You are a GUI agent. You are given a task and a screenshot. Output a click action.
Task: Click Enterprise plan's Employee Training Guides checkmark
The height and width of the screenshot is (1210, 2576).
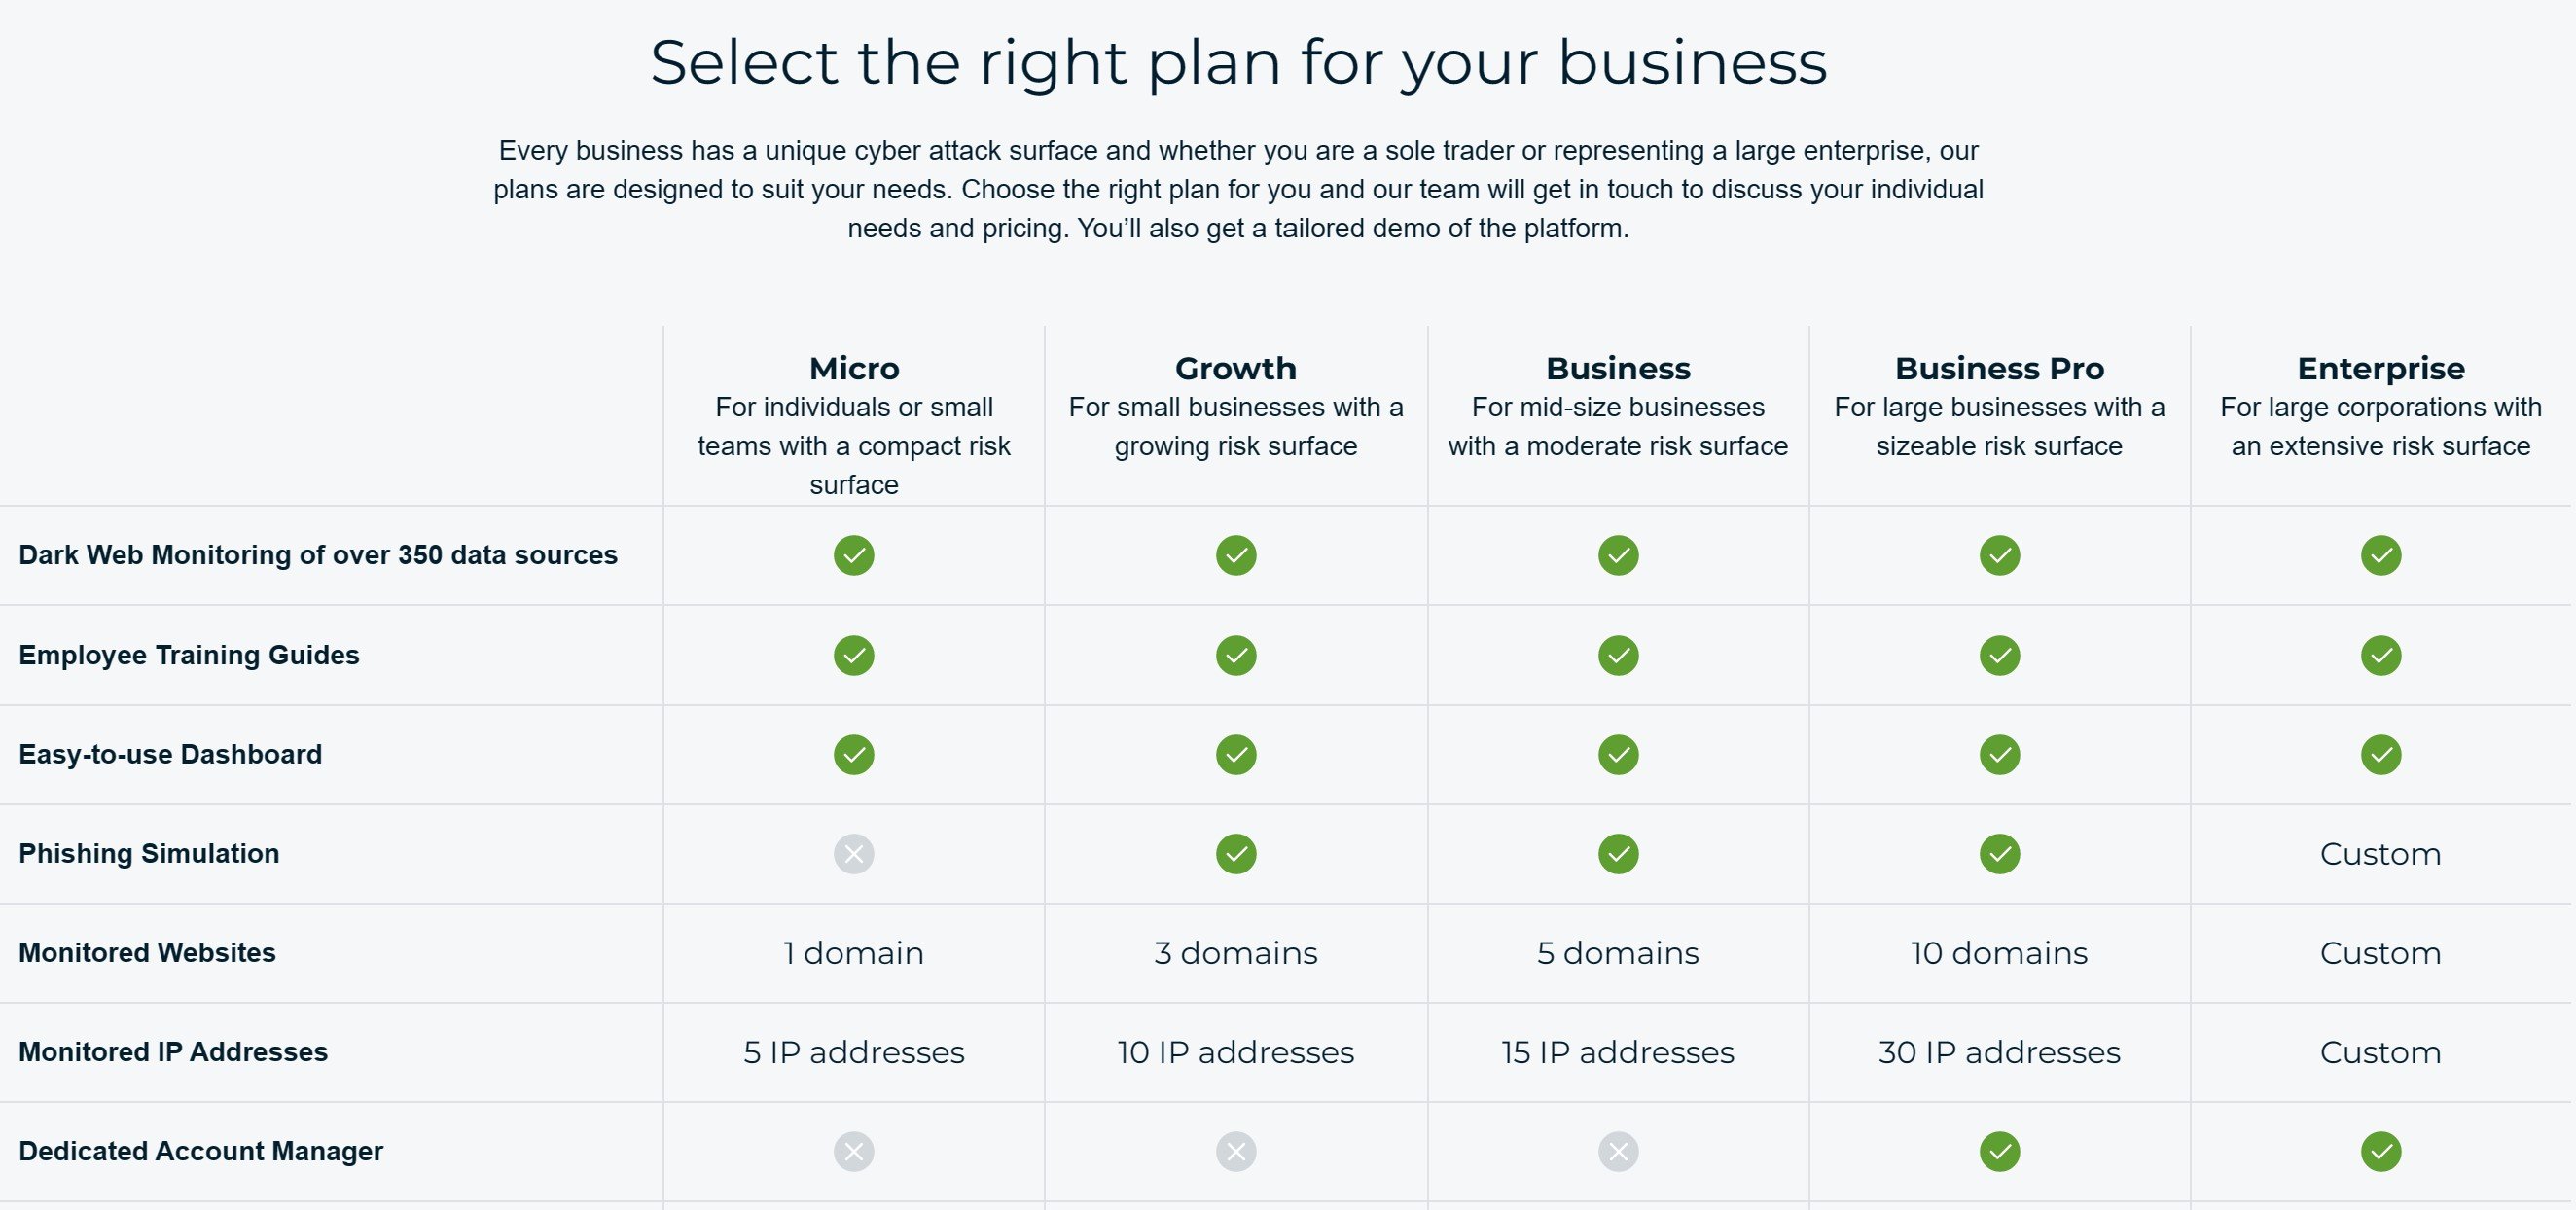coord(2380,655)
